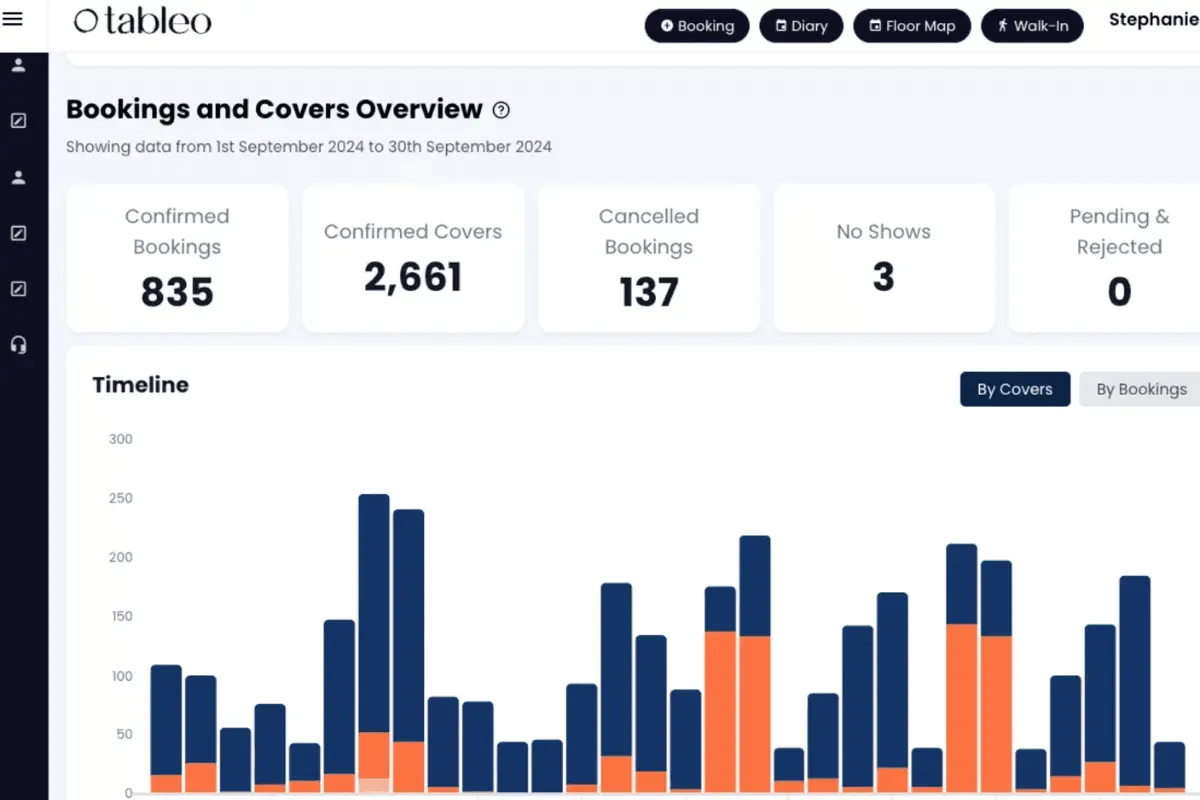Create a new Booking
The height and width of the screenshot is (800, 1200).
pos(696,26)
